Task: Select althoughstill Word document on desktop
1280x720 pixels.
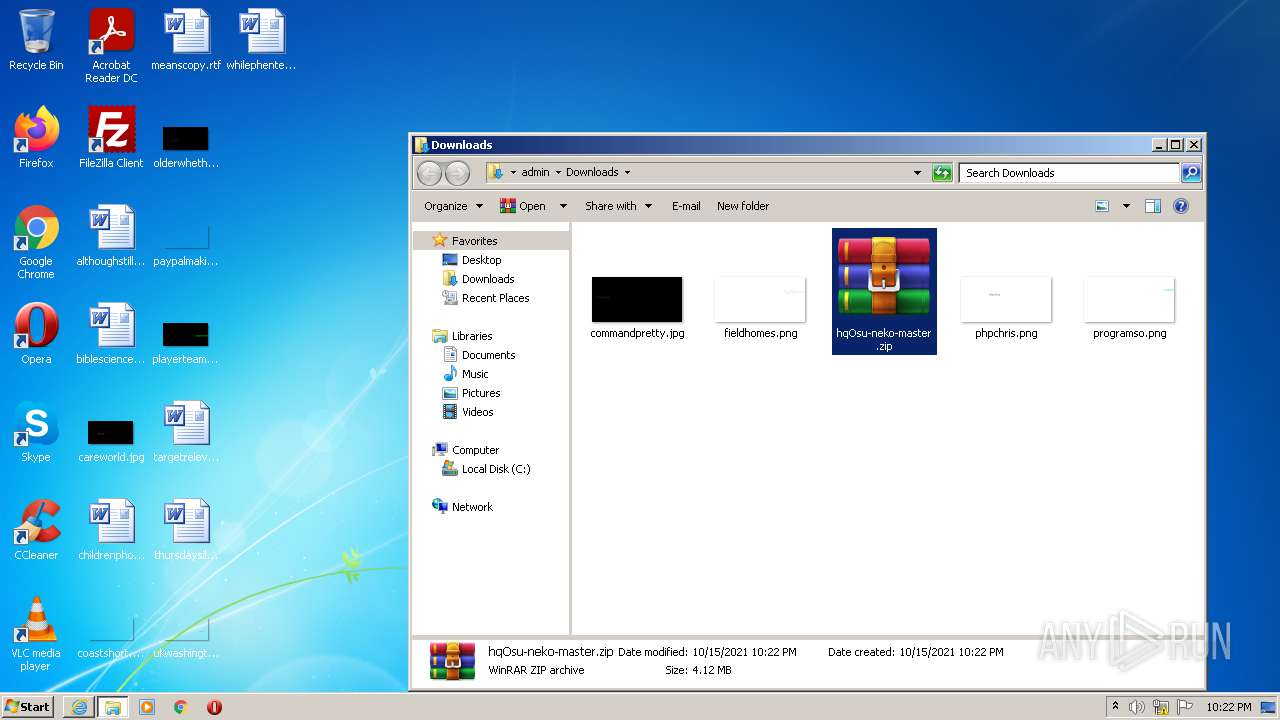Action: [111, 236]
